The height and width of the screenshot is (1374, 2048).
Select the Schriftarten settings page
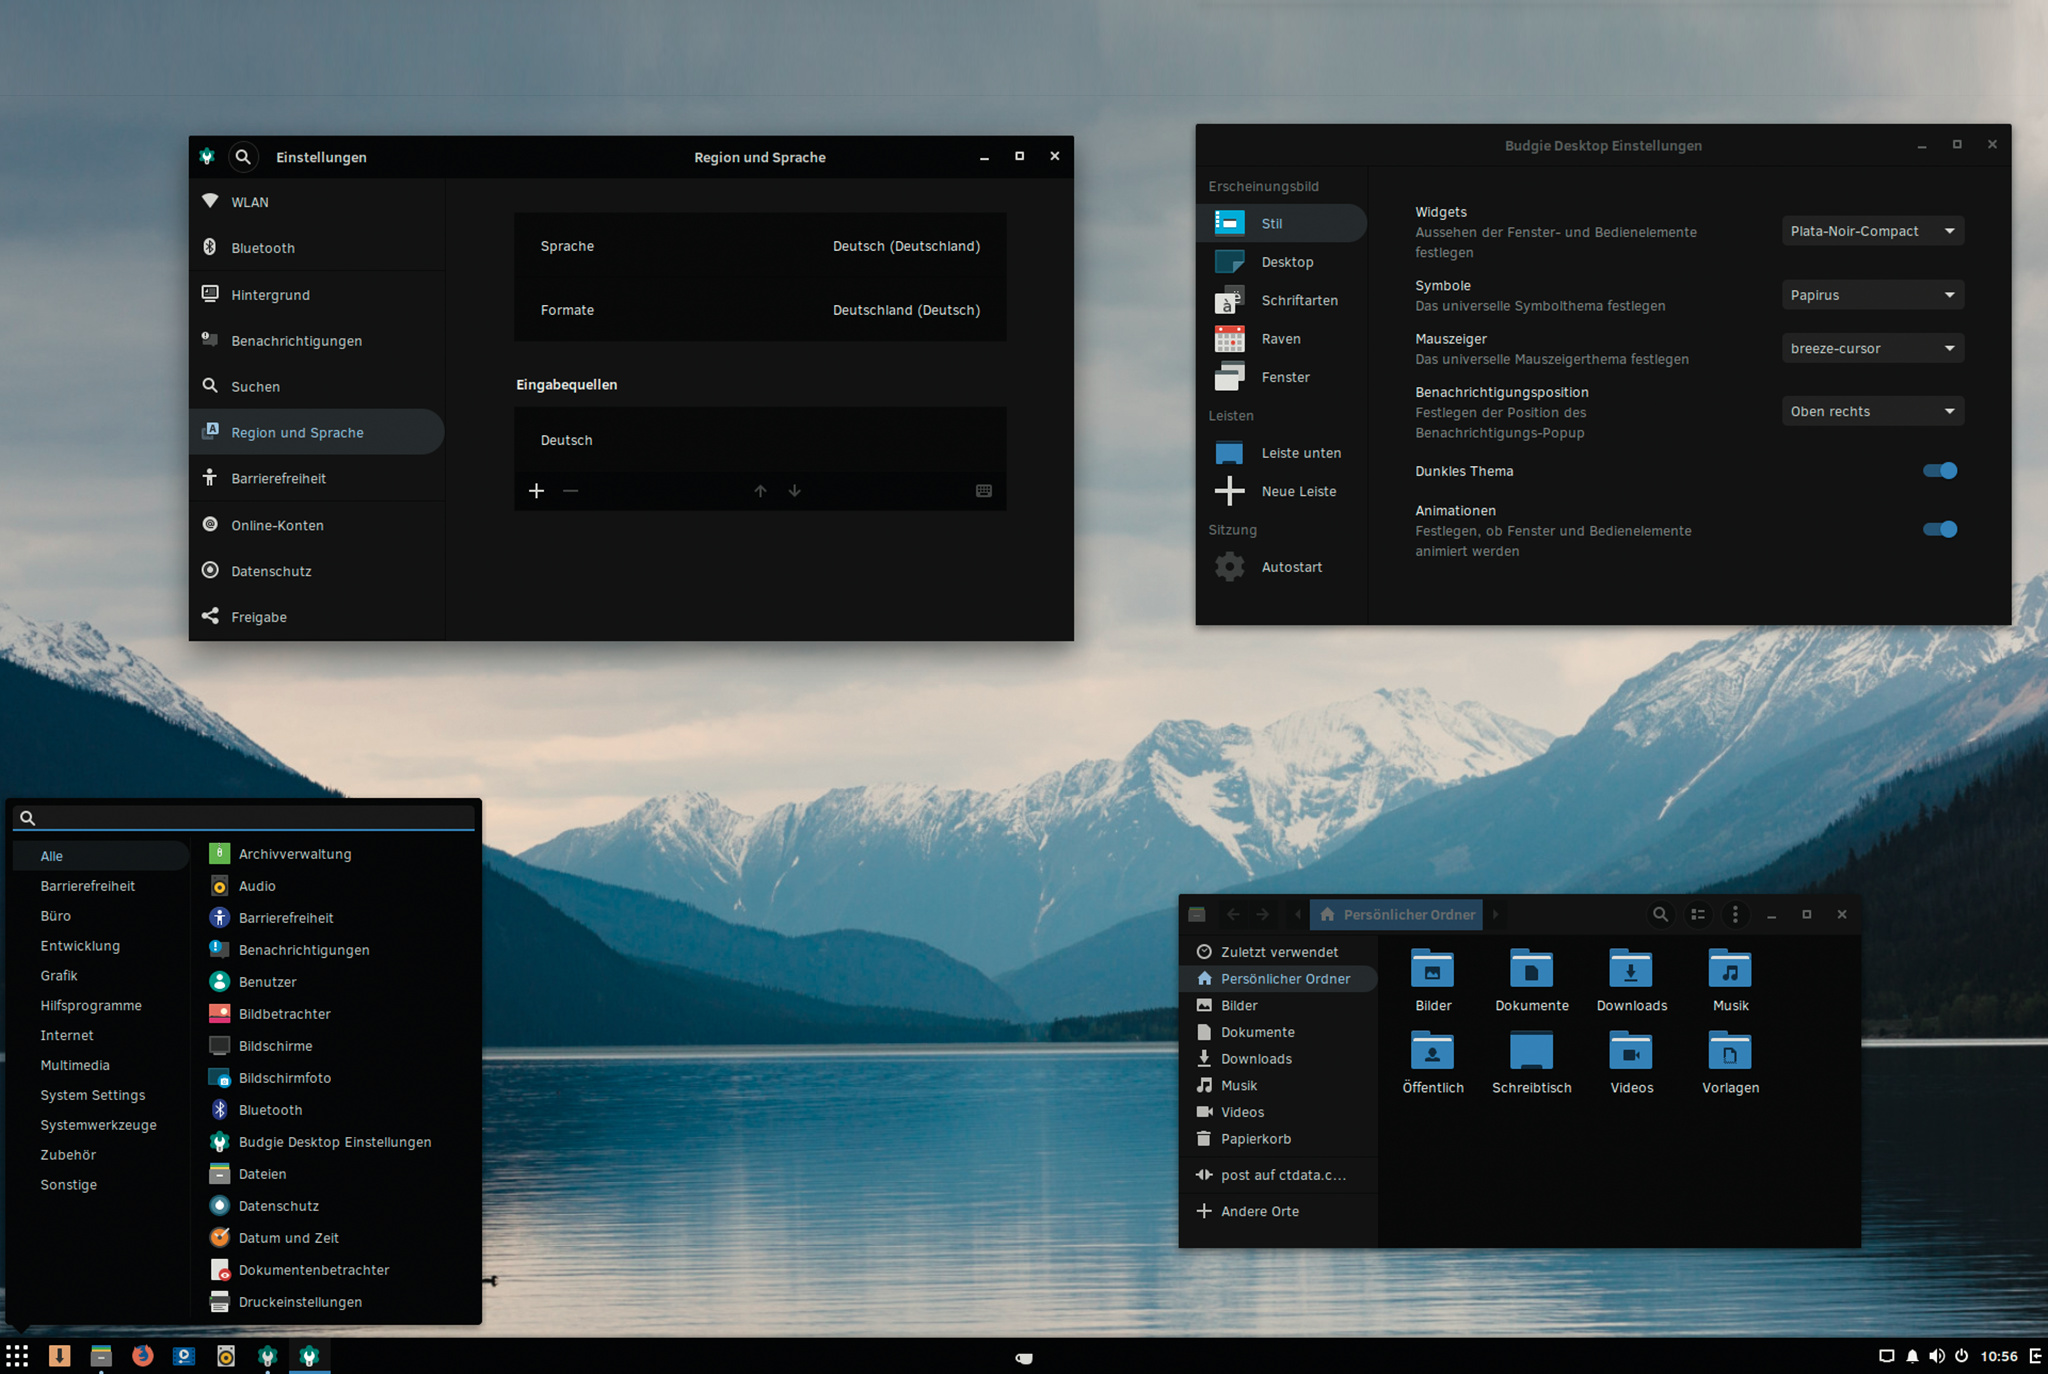tap(1298, 300)
